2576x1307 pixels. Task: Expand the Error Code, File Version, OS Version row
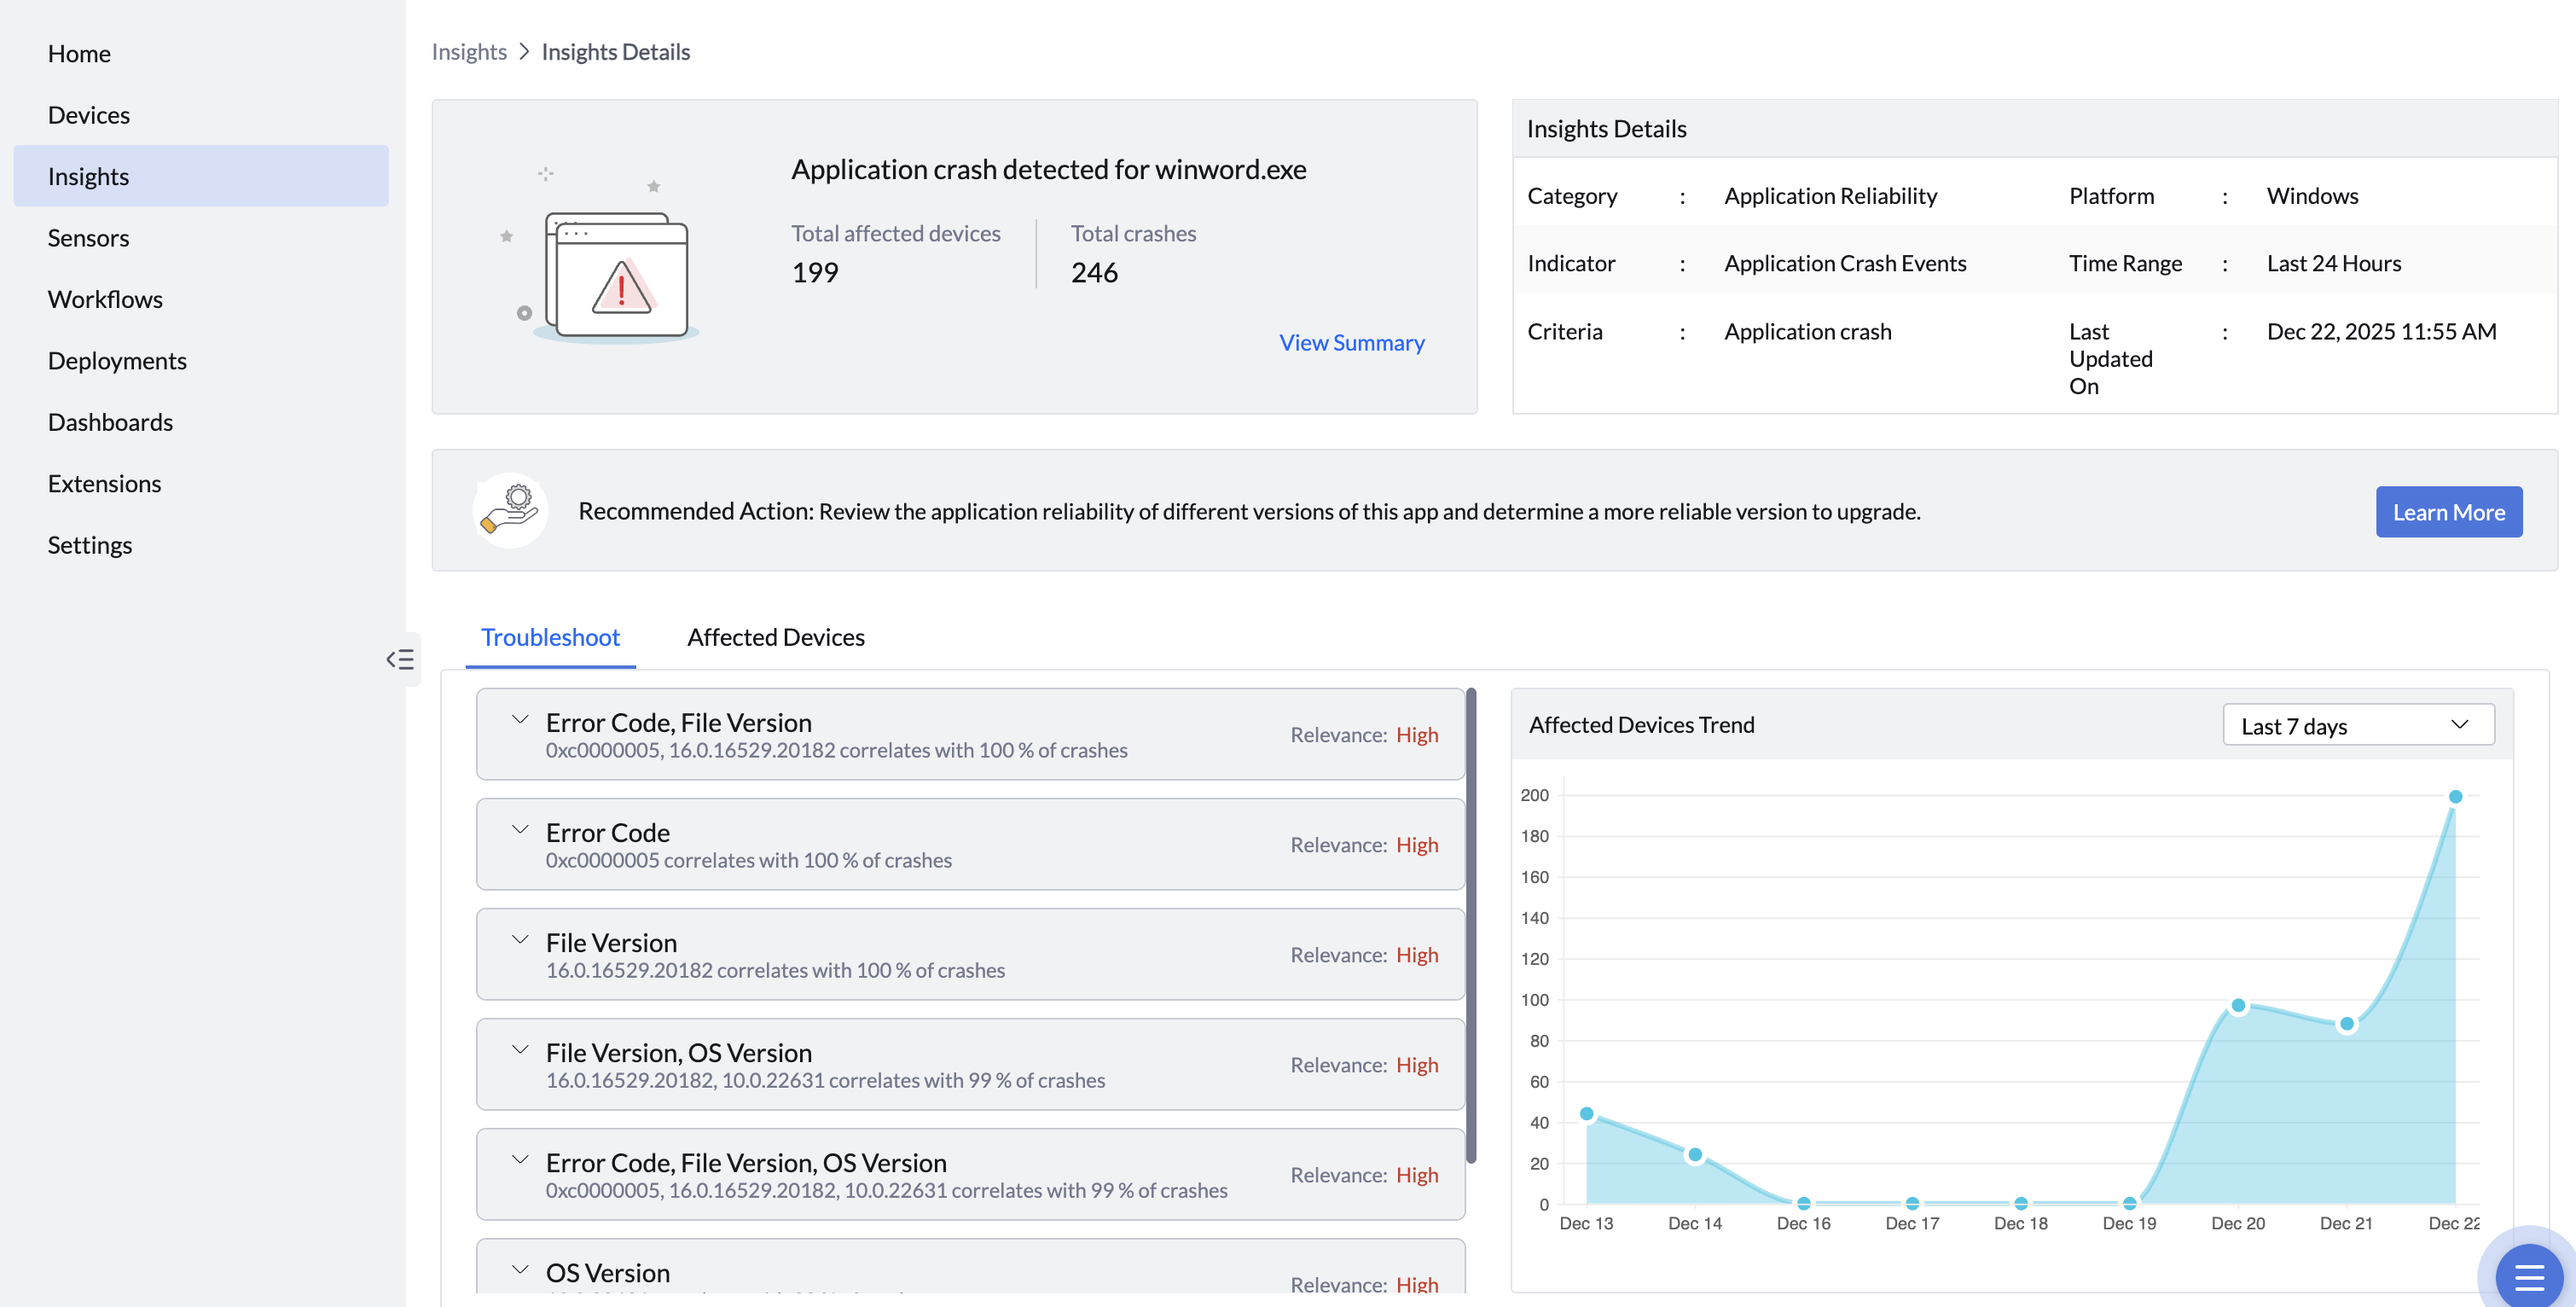tap(520, 1160)
